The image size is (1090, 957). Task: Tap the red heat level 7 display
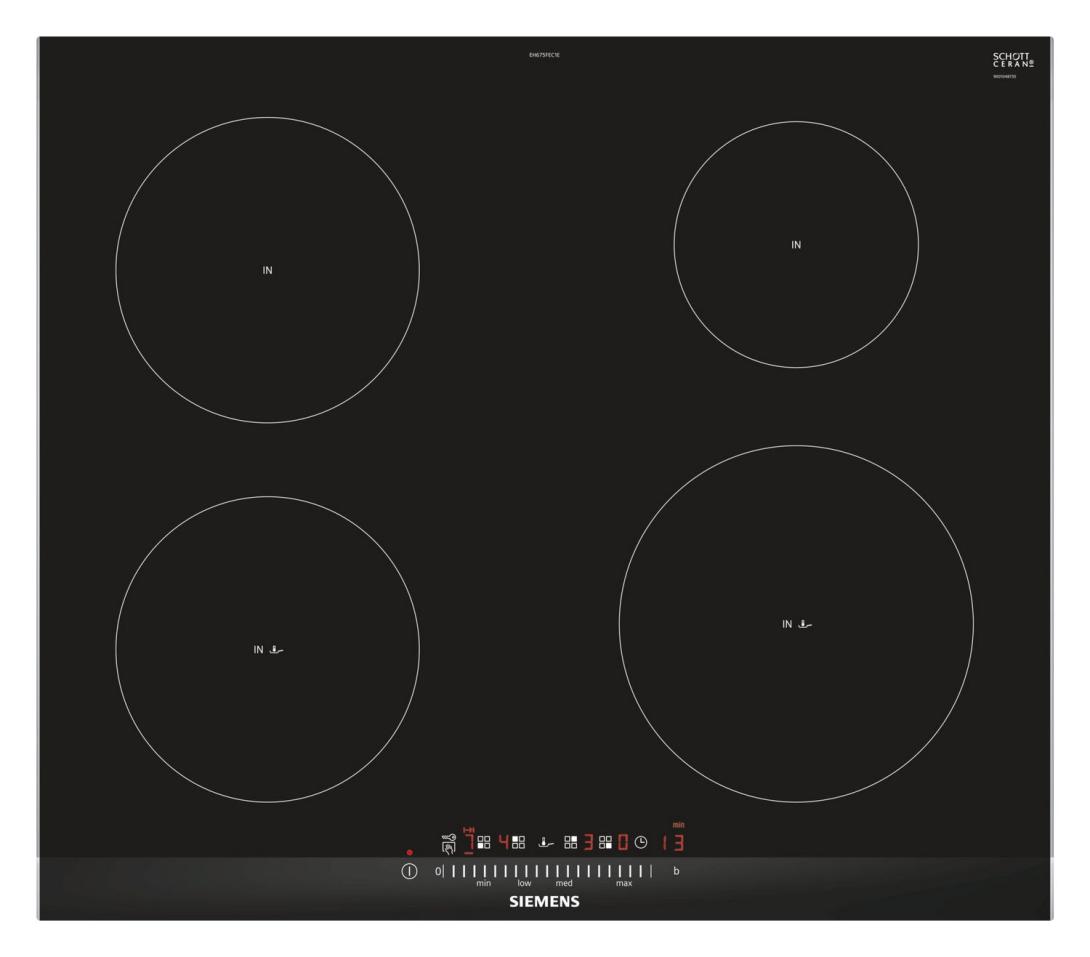tap(468, 843)
